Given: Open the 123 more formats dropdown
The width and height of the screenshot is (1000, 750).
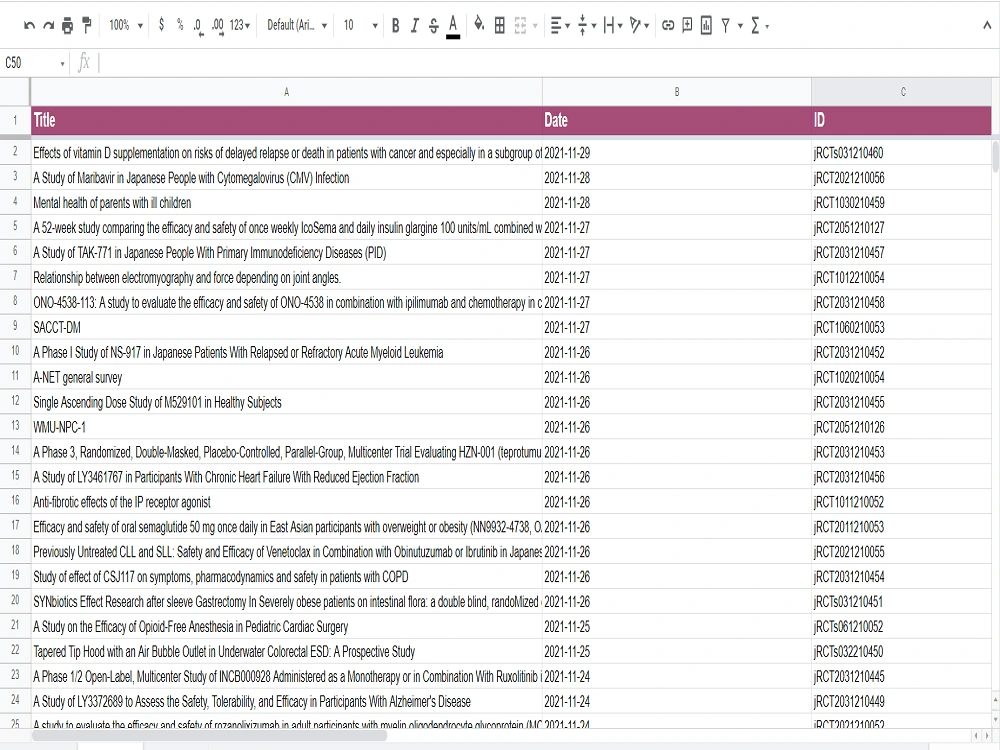Looking at the screenshot, I should [x=240, y=26].
